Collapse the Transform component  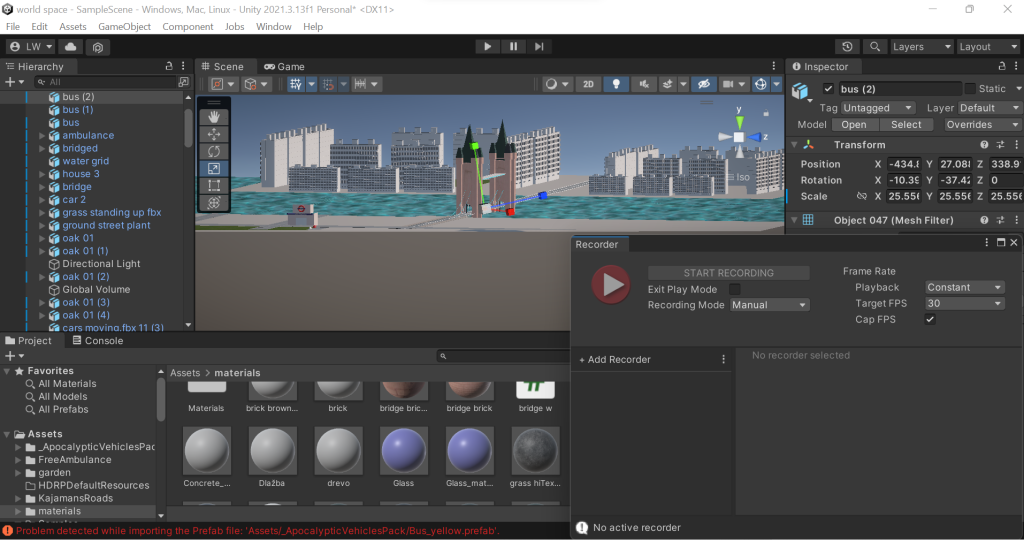point(794,145)
